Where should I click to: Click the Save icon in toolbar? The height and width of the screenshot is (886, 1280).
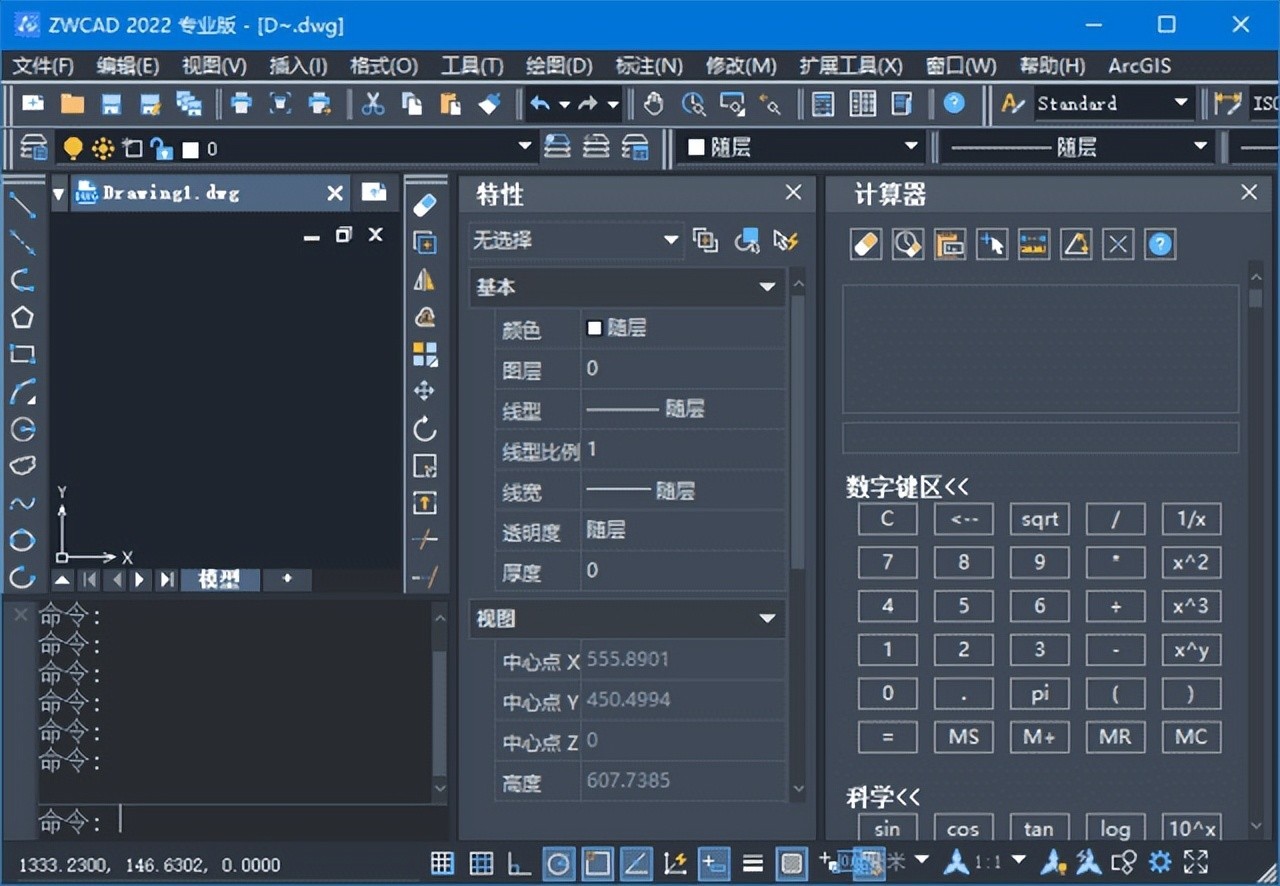point(111,103)
